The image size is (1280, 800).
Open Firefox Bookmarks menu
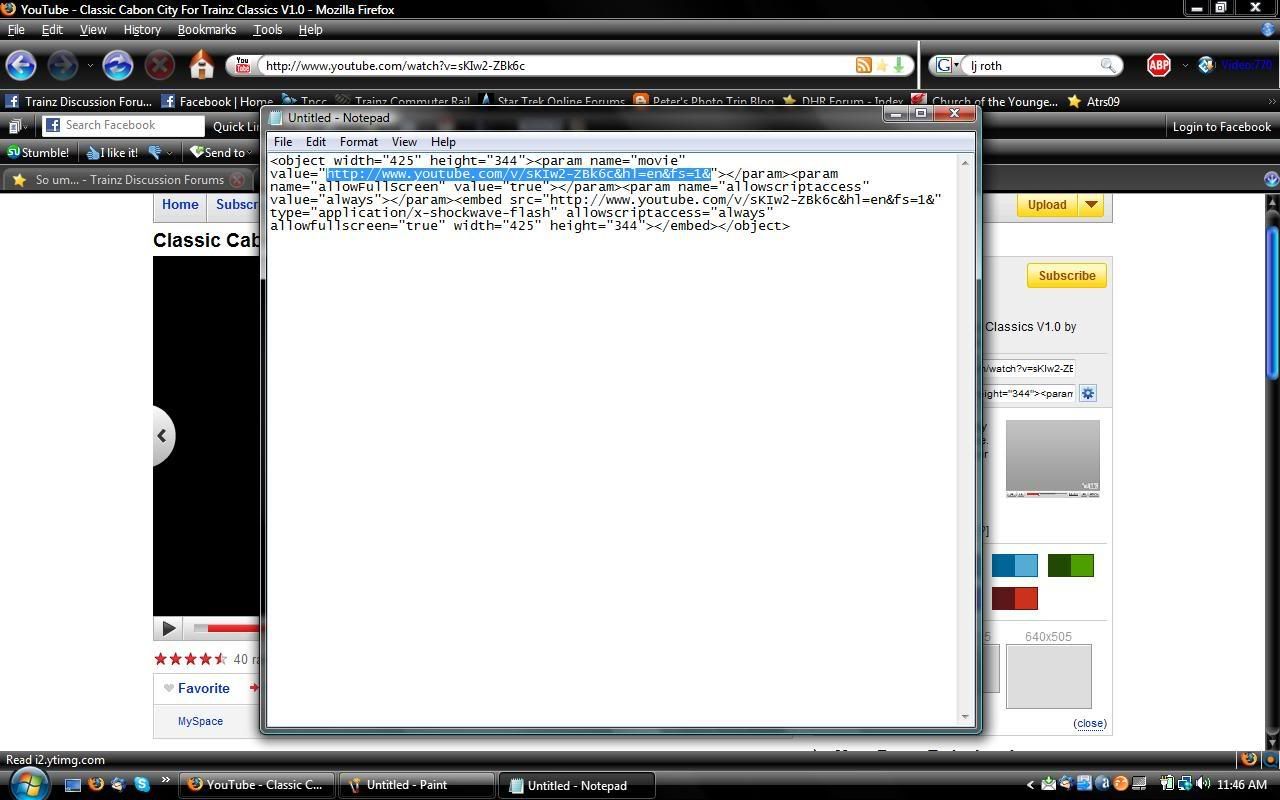point(206,30)
